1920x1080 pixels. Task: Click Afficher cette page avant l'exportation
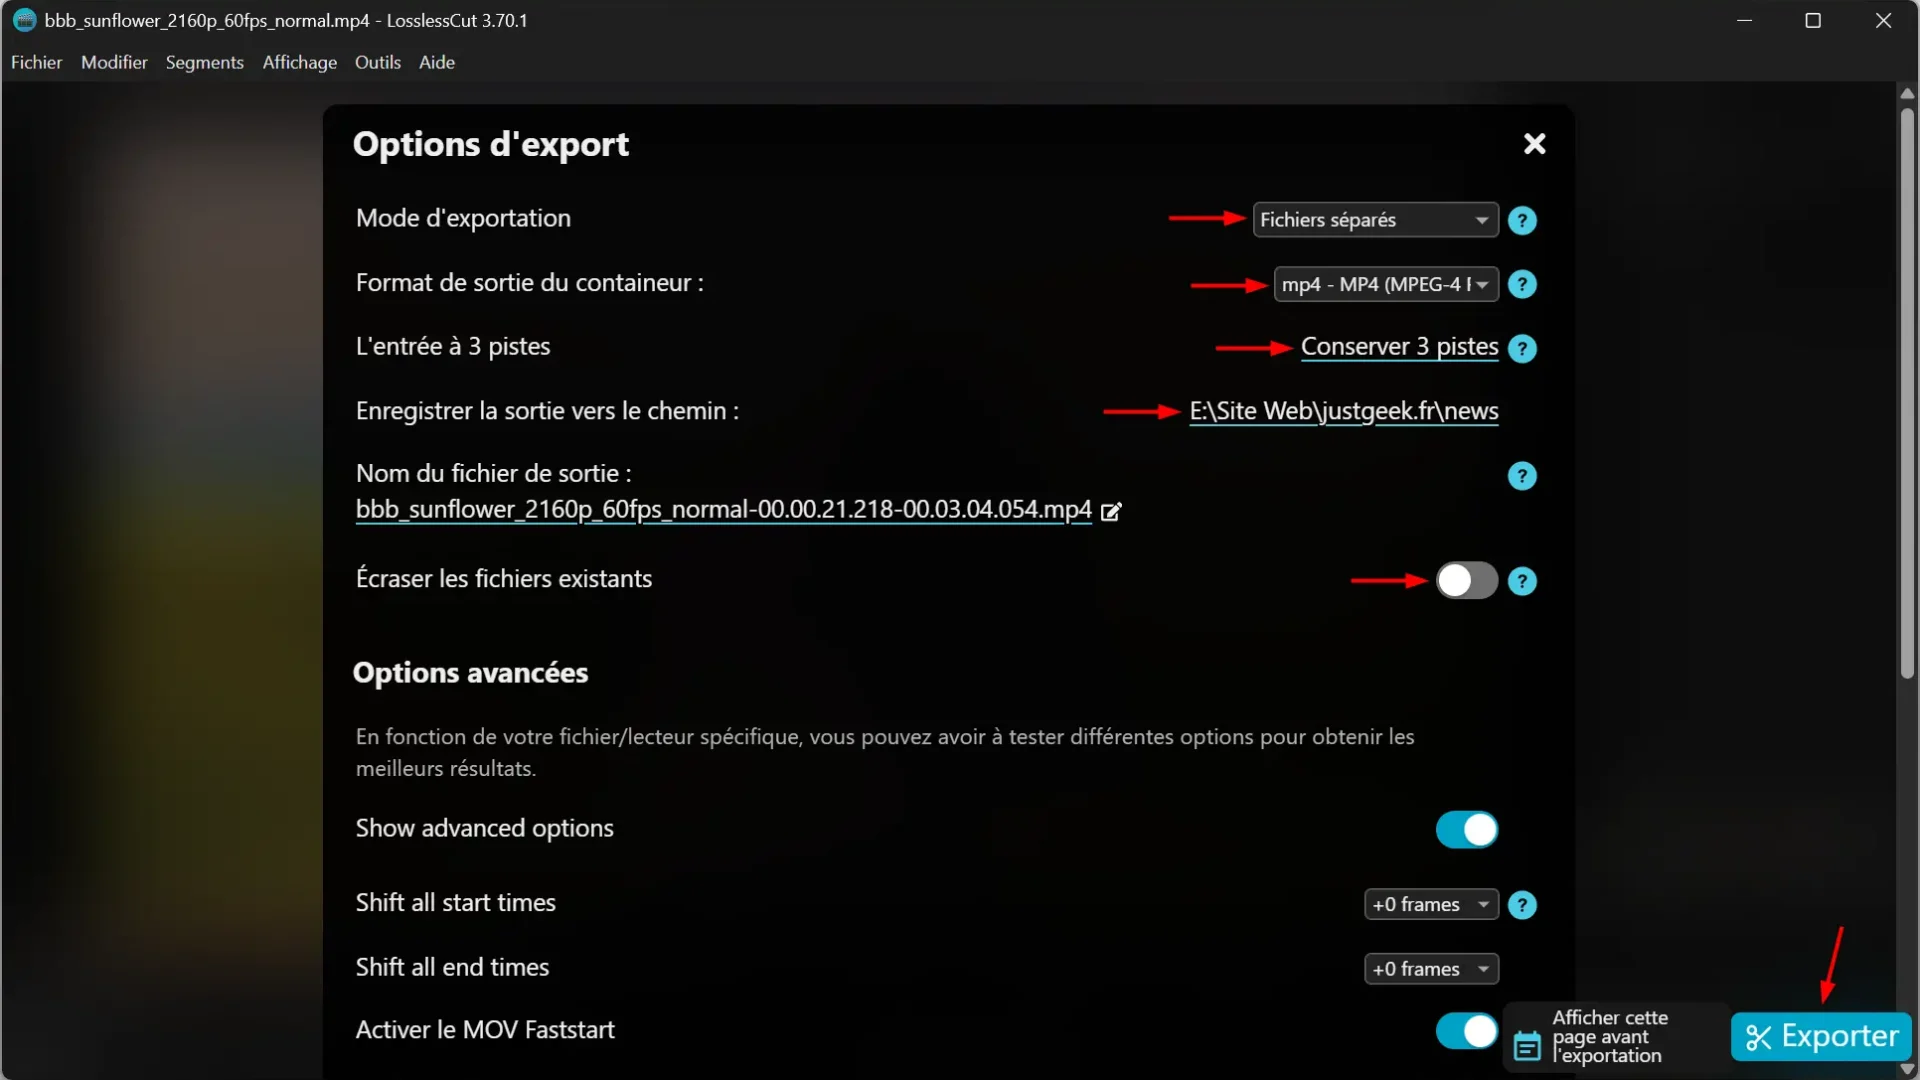(x=1609, y=1037)
